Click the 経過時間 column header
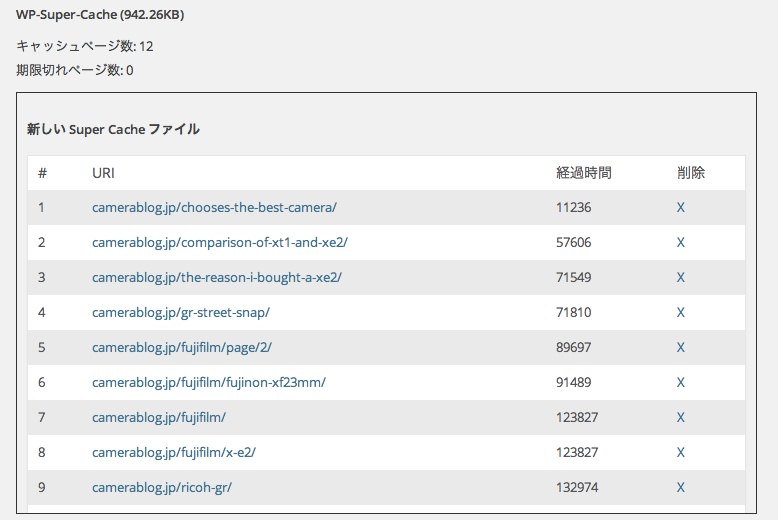This screenshot has width=778, height=520. coord(584,173)
